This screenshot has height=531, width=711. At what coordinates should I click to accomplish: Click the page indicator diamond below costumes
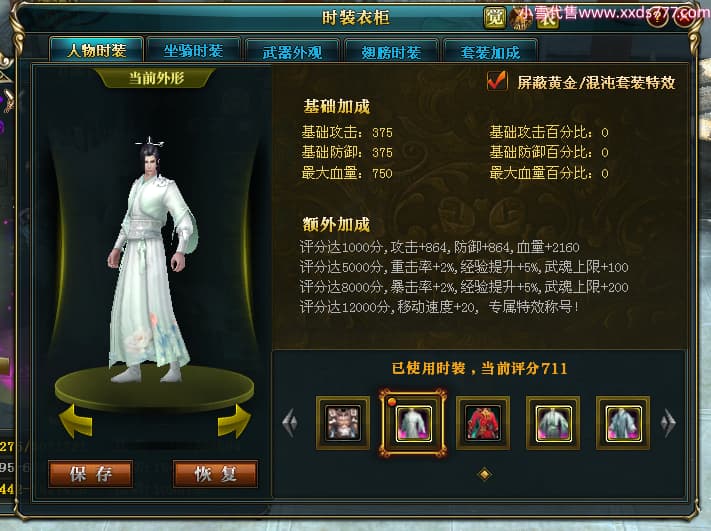484,474
